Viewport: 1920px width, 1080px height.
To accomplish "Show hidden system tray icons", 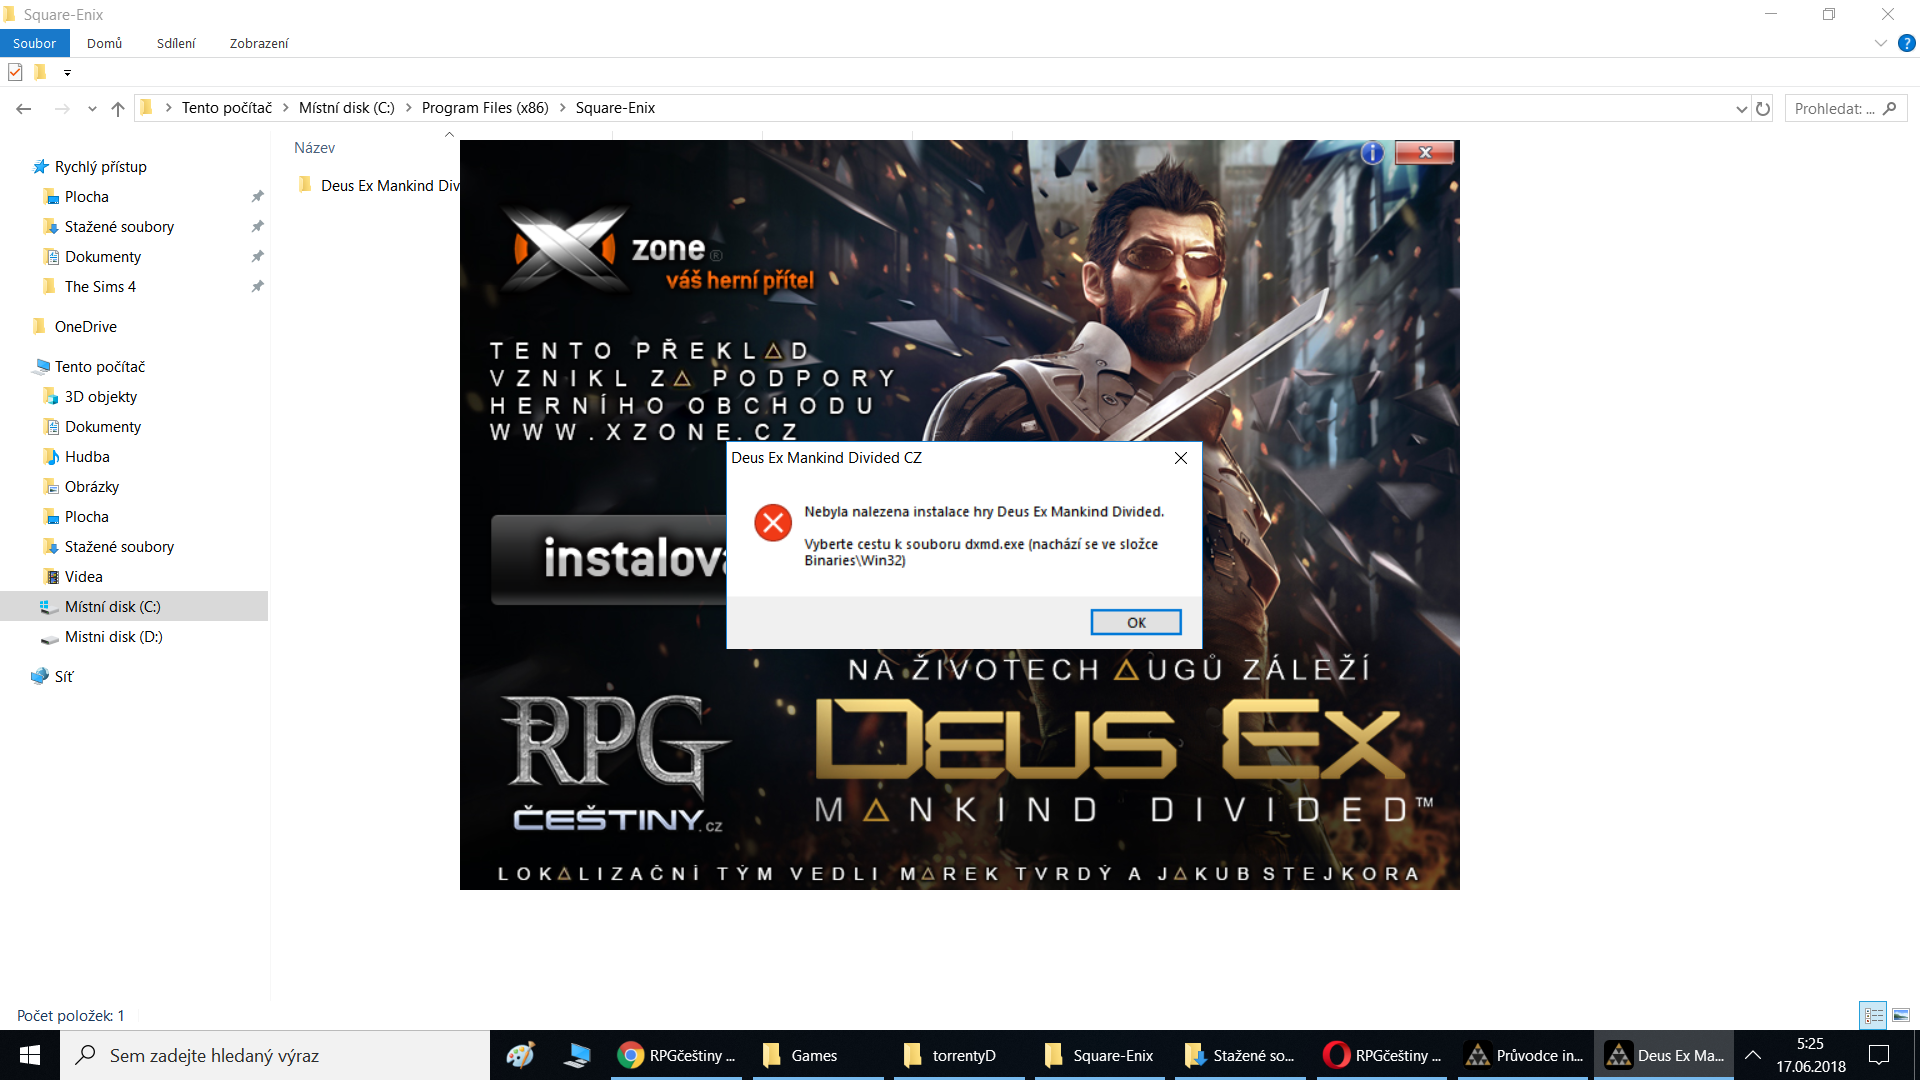I will [1753, 1055].
